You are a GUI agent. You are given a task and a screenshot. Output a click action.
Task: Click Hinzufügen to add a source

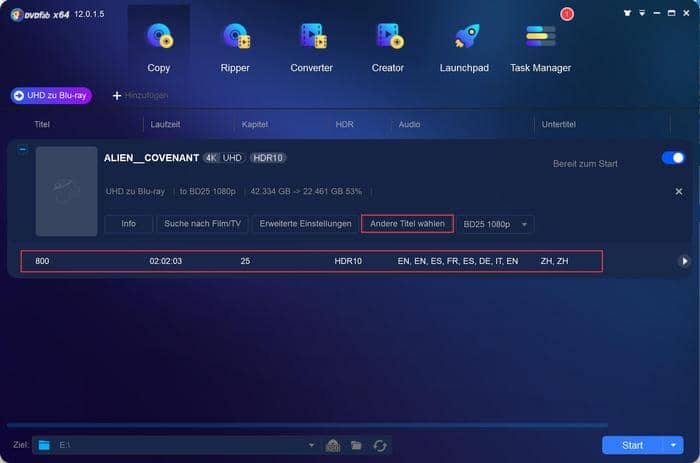point(140,96)
